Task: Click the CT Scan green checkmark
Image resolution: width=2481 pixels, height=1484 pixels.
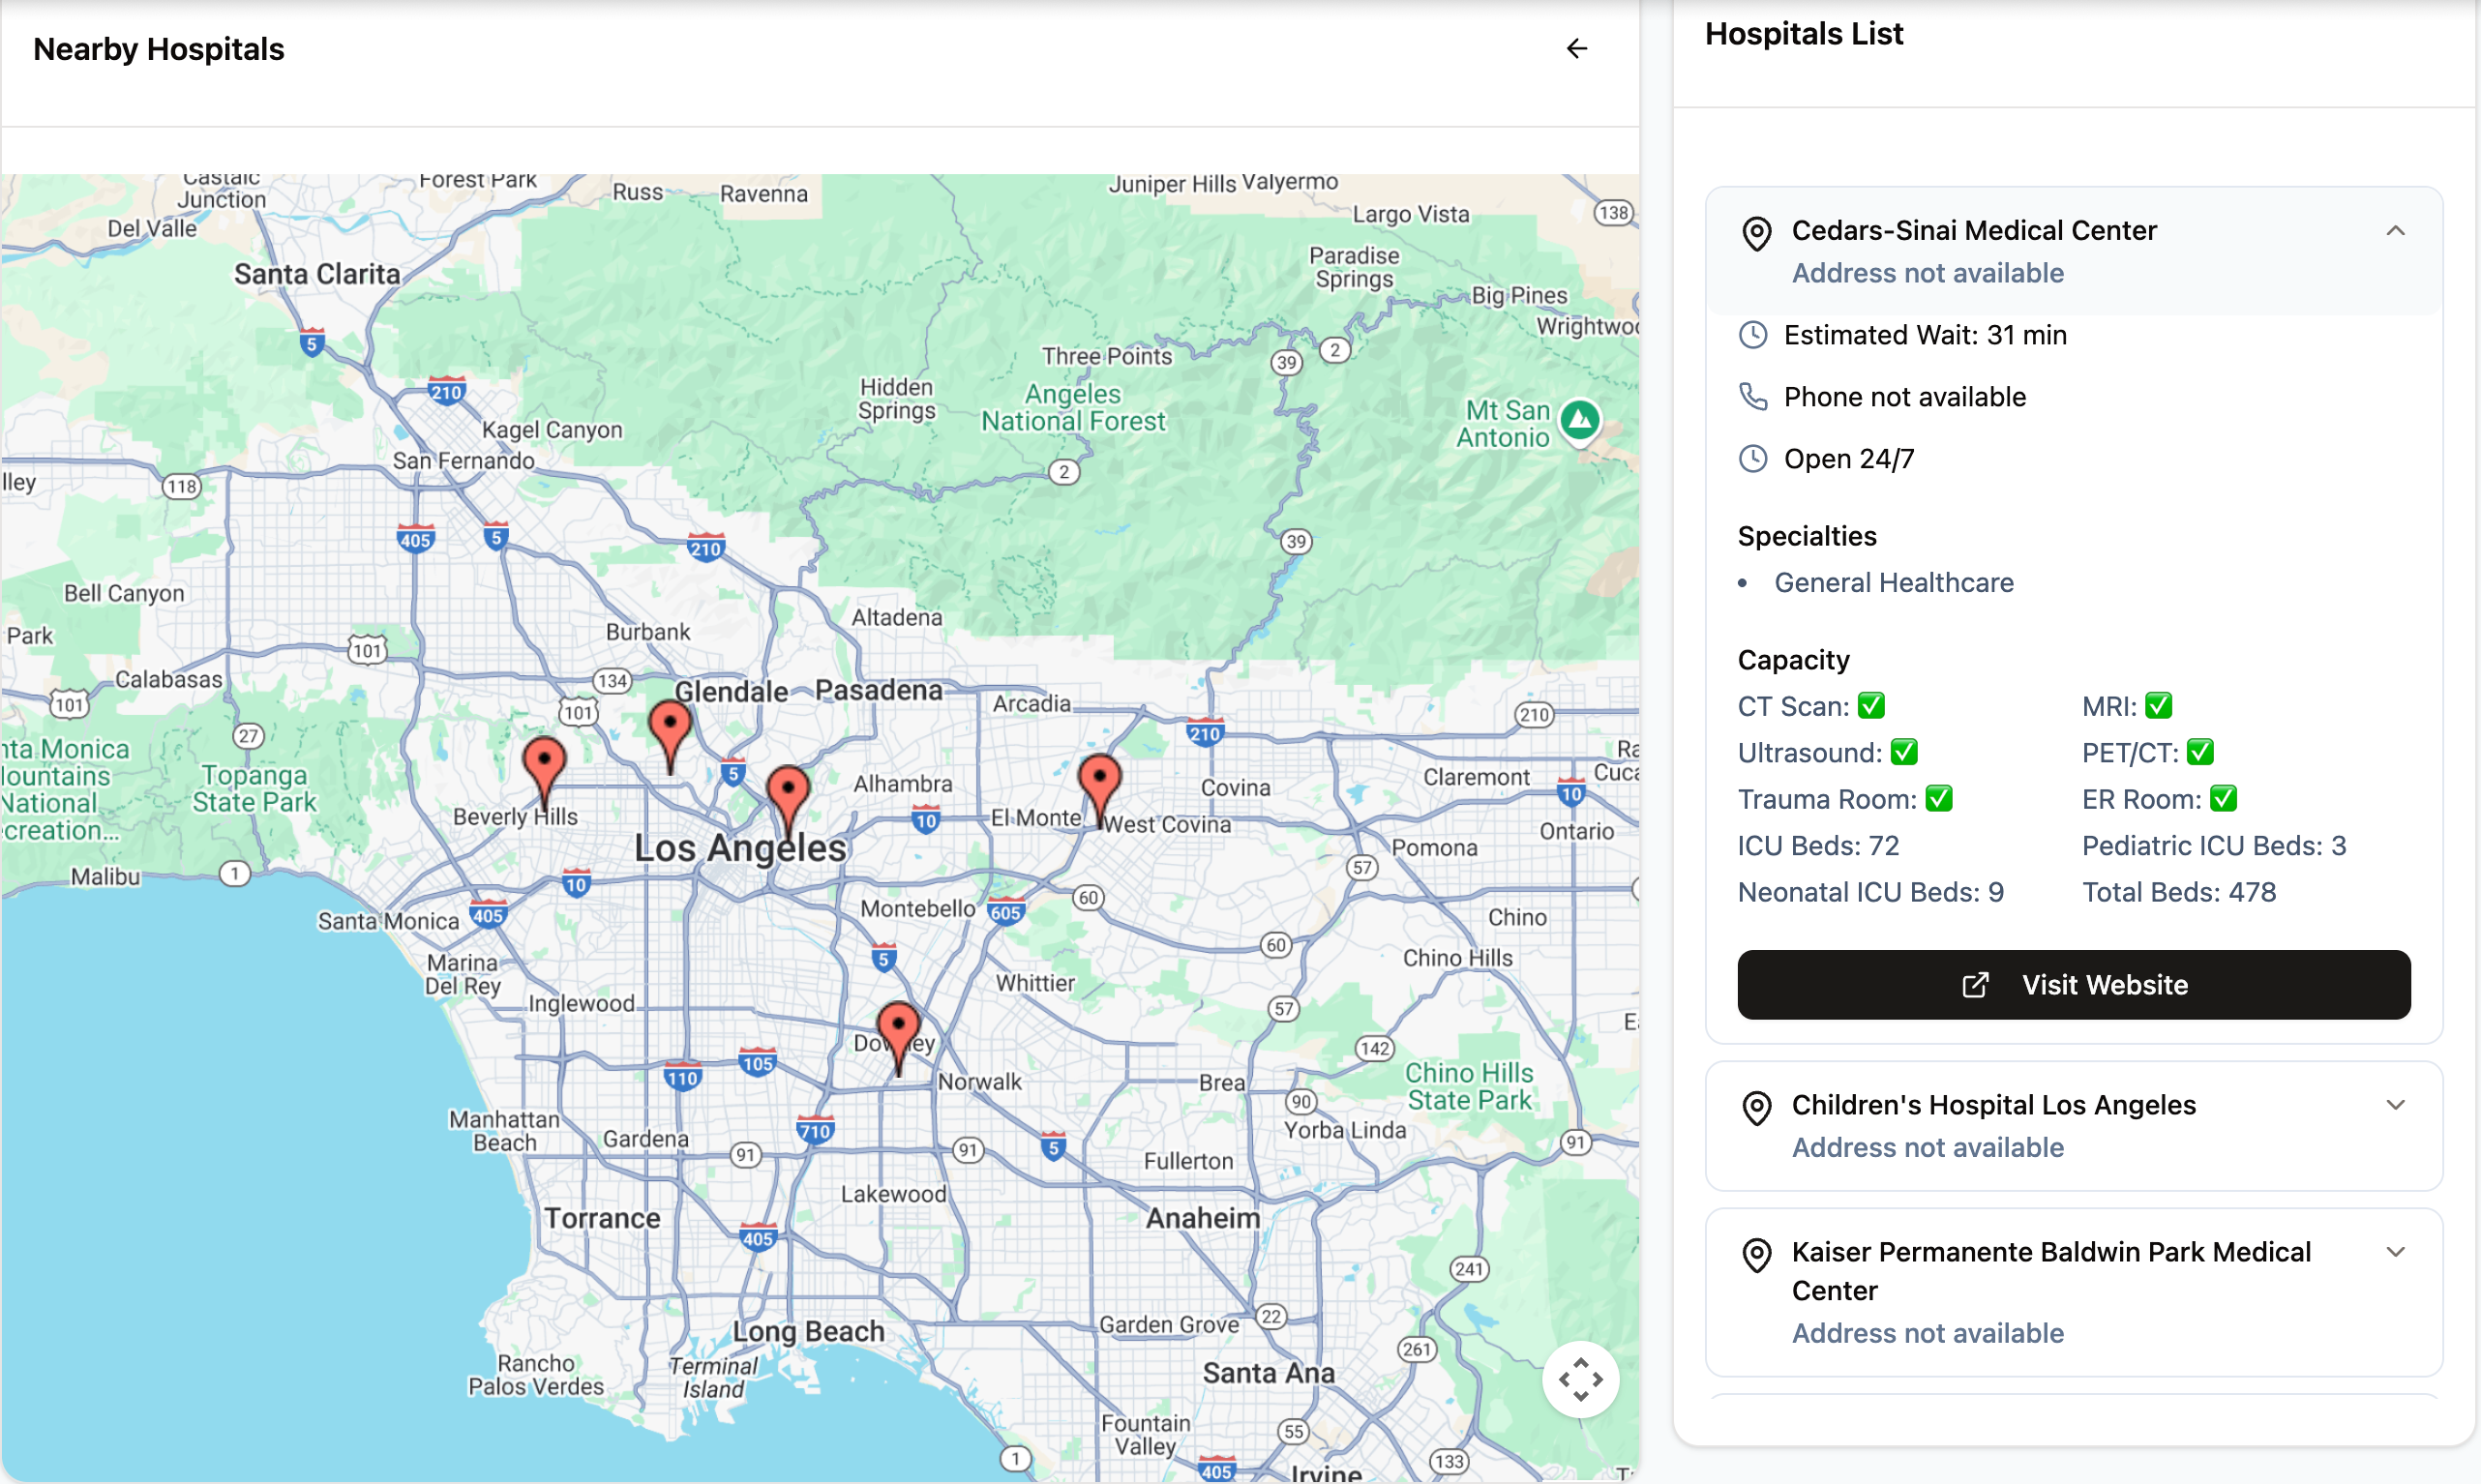Action: coord(1871,706)
